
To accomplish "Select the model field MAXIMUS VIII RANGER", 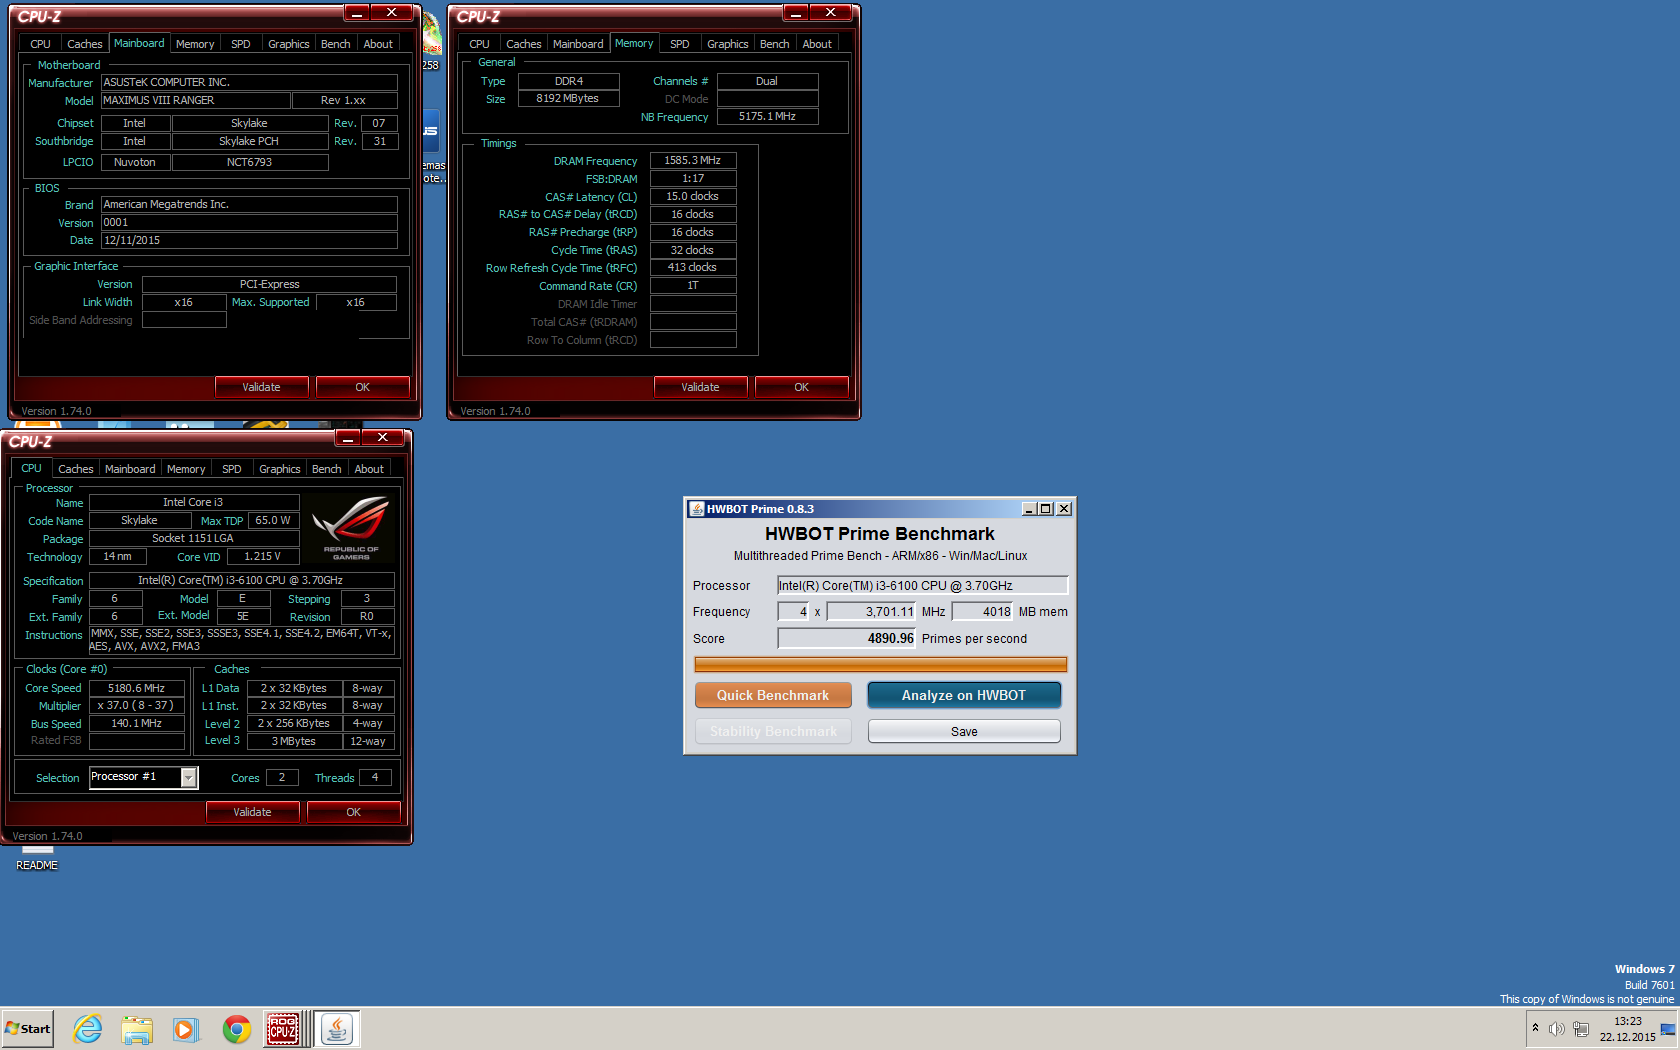I will [x=195, y=101].
